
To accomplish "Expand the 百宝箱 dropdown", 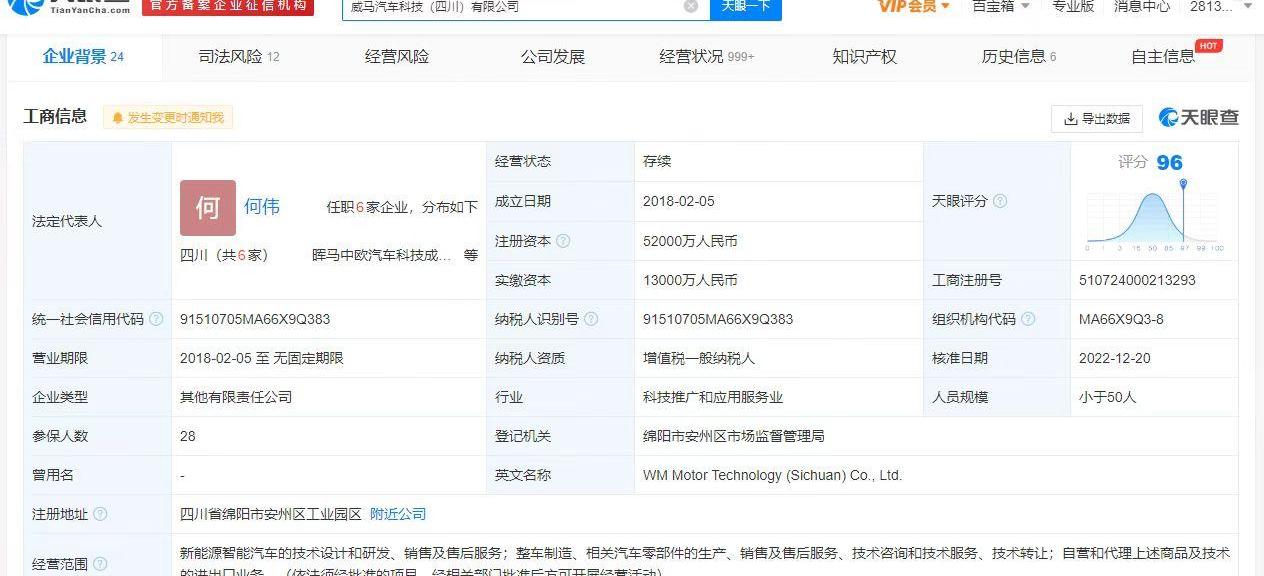I will tap(1000, 7).
